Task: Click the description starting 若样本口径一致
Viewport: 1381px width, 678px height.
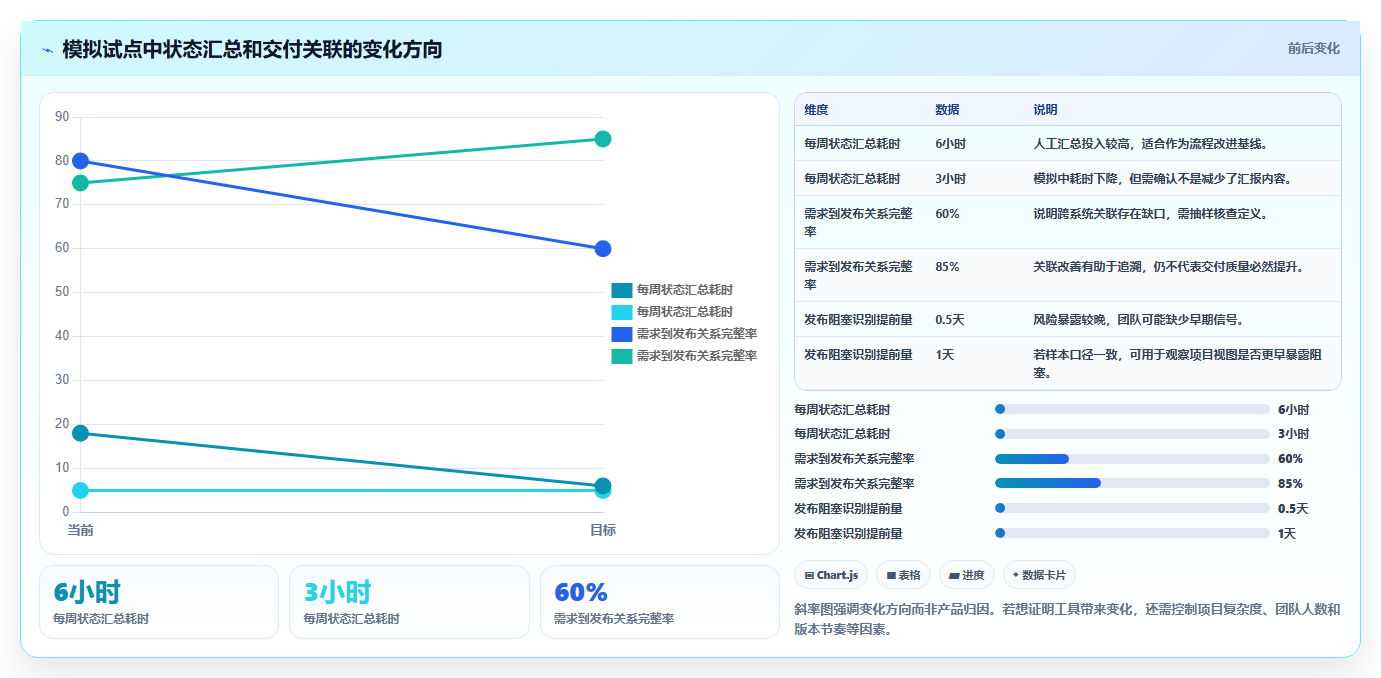Action: coord(1182,364)
